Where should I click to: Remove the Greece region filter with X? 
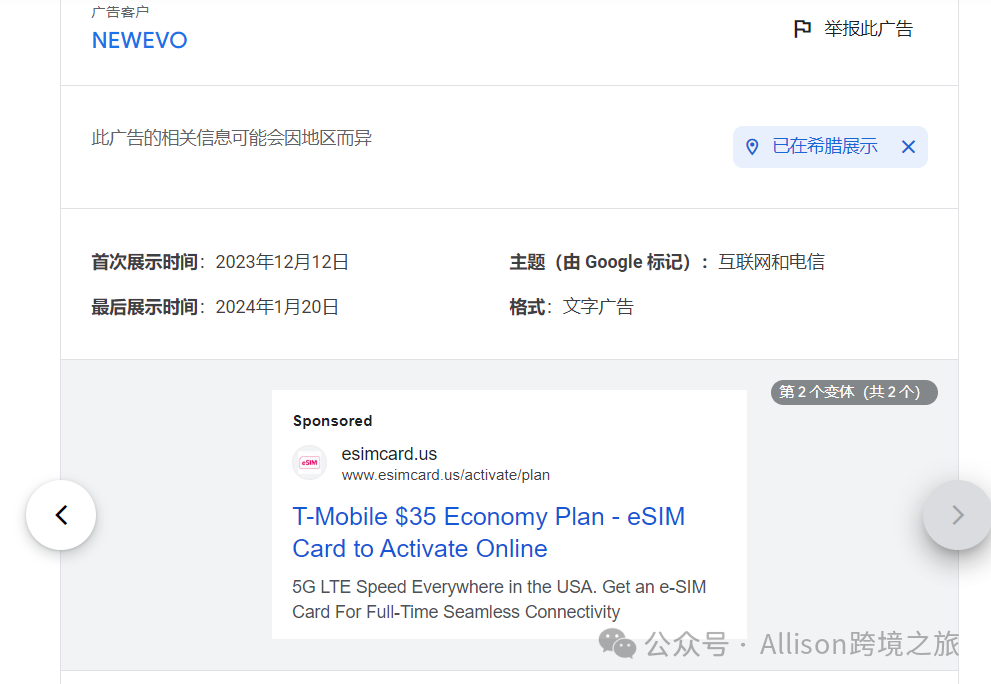pyautogui.click(x=908, y=147)
